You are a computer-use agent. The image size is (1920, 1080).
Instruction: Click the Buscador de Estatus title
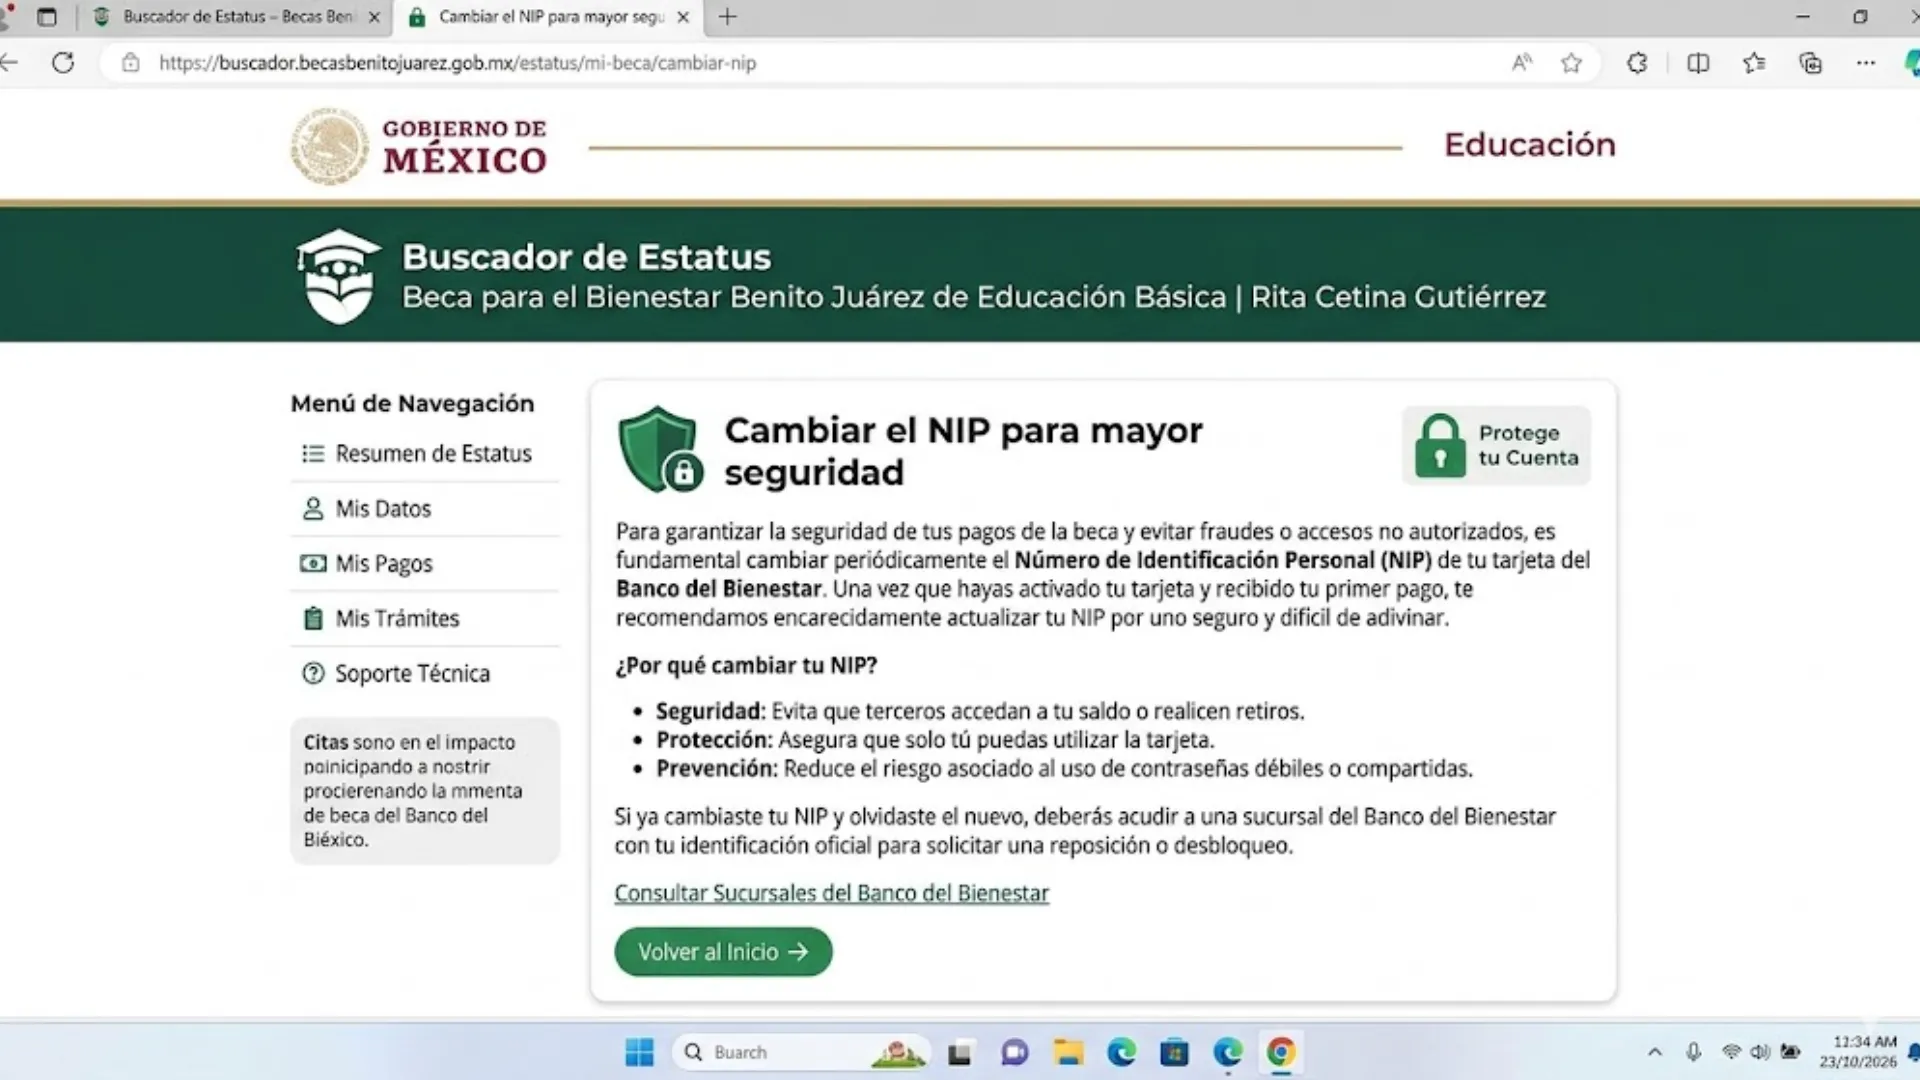pyautogui.click(x=586, y=257)
